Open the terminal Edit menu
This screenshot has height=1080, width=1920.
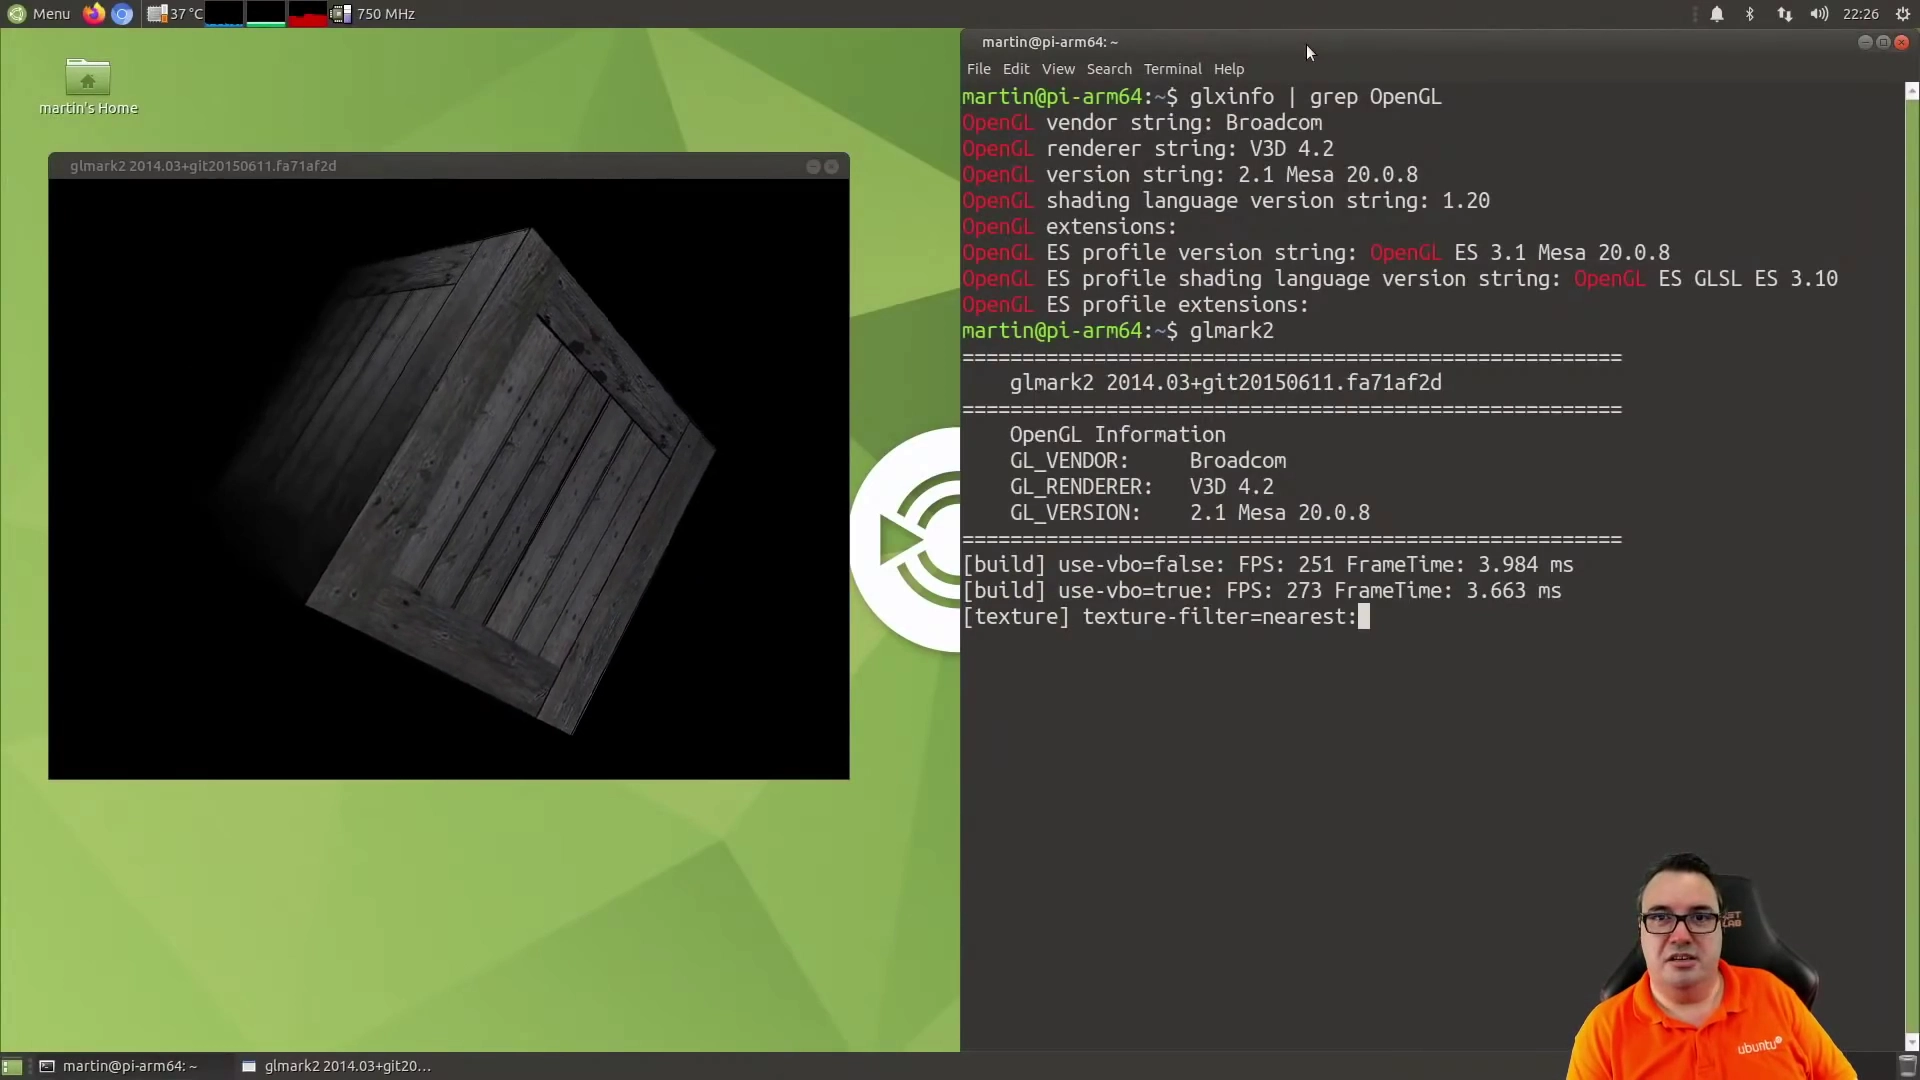tap(1015, 69)
